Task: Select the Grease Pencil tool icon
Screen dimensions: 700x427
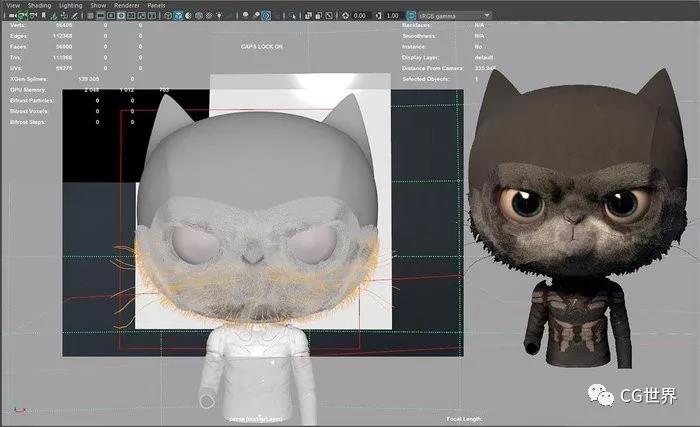Action: click(75, 16)
